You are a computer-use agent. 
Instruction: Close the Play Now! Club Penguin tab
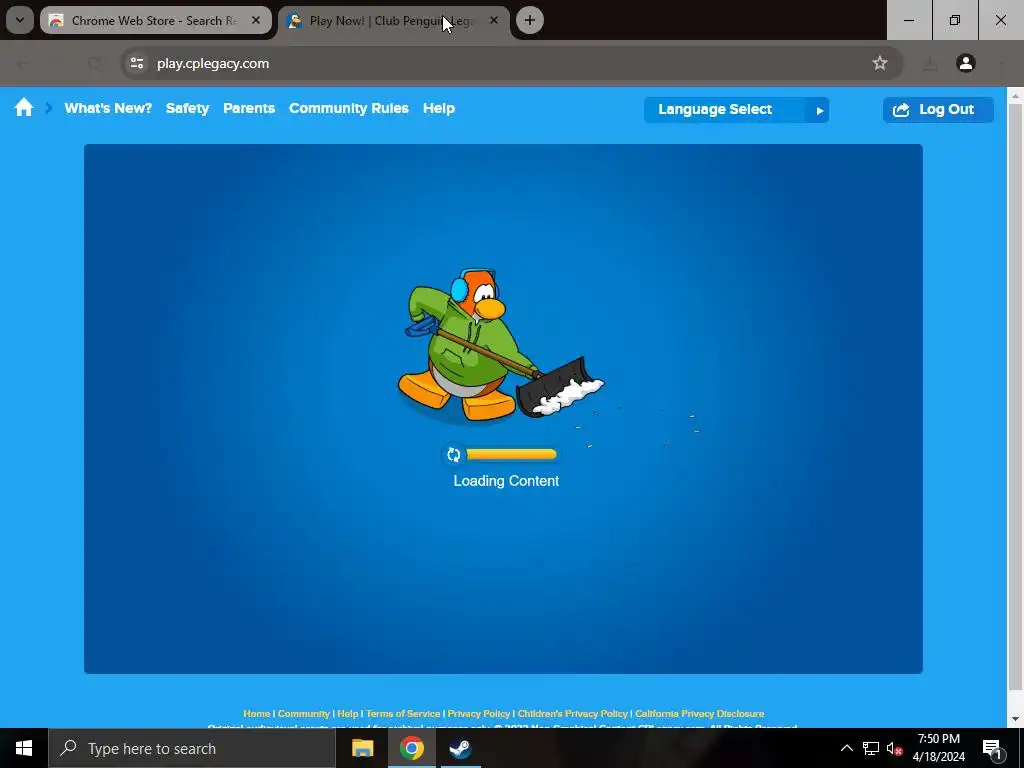(494, 20)
